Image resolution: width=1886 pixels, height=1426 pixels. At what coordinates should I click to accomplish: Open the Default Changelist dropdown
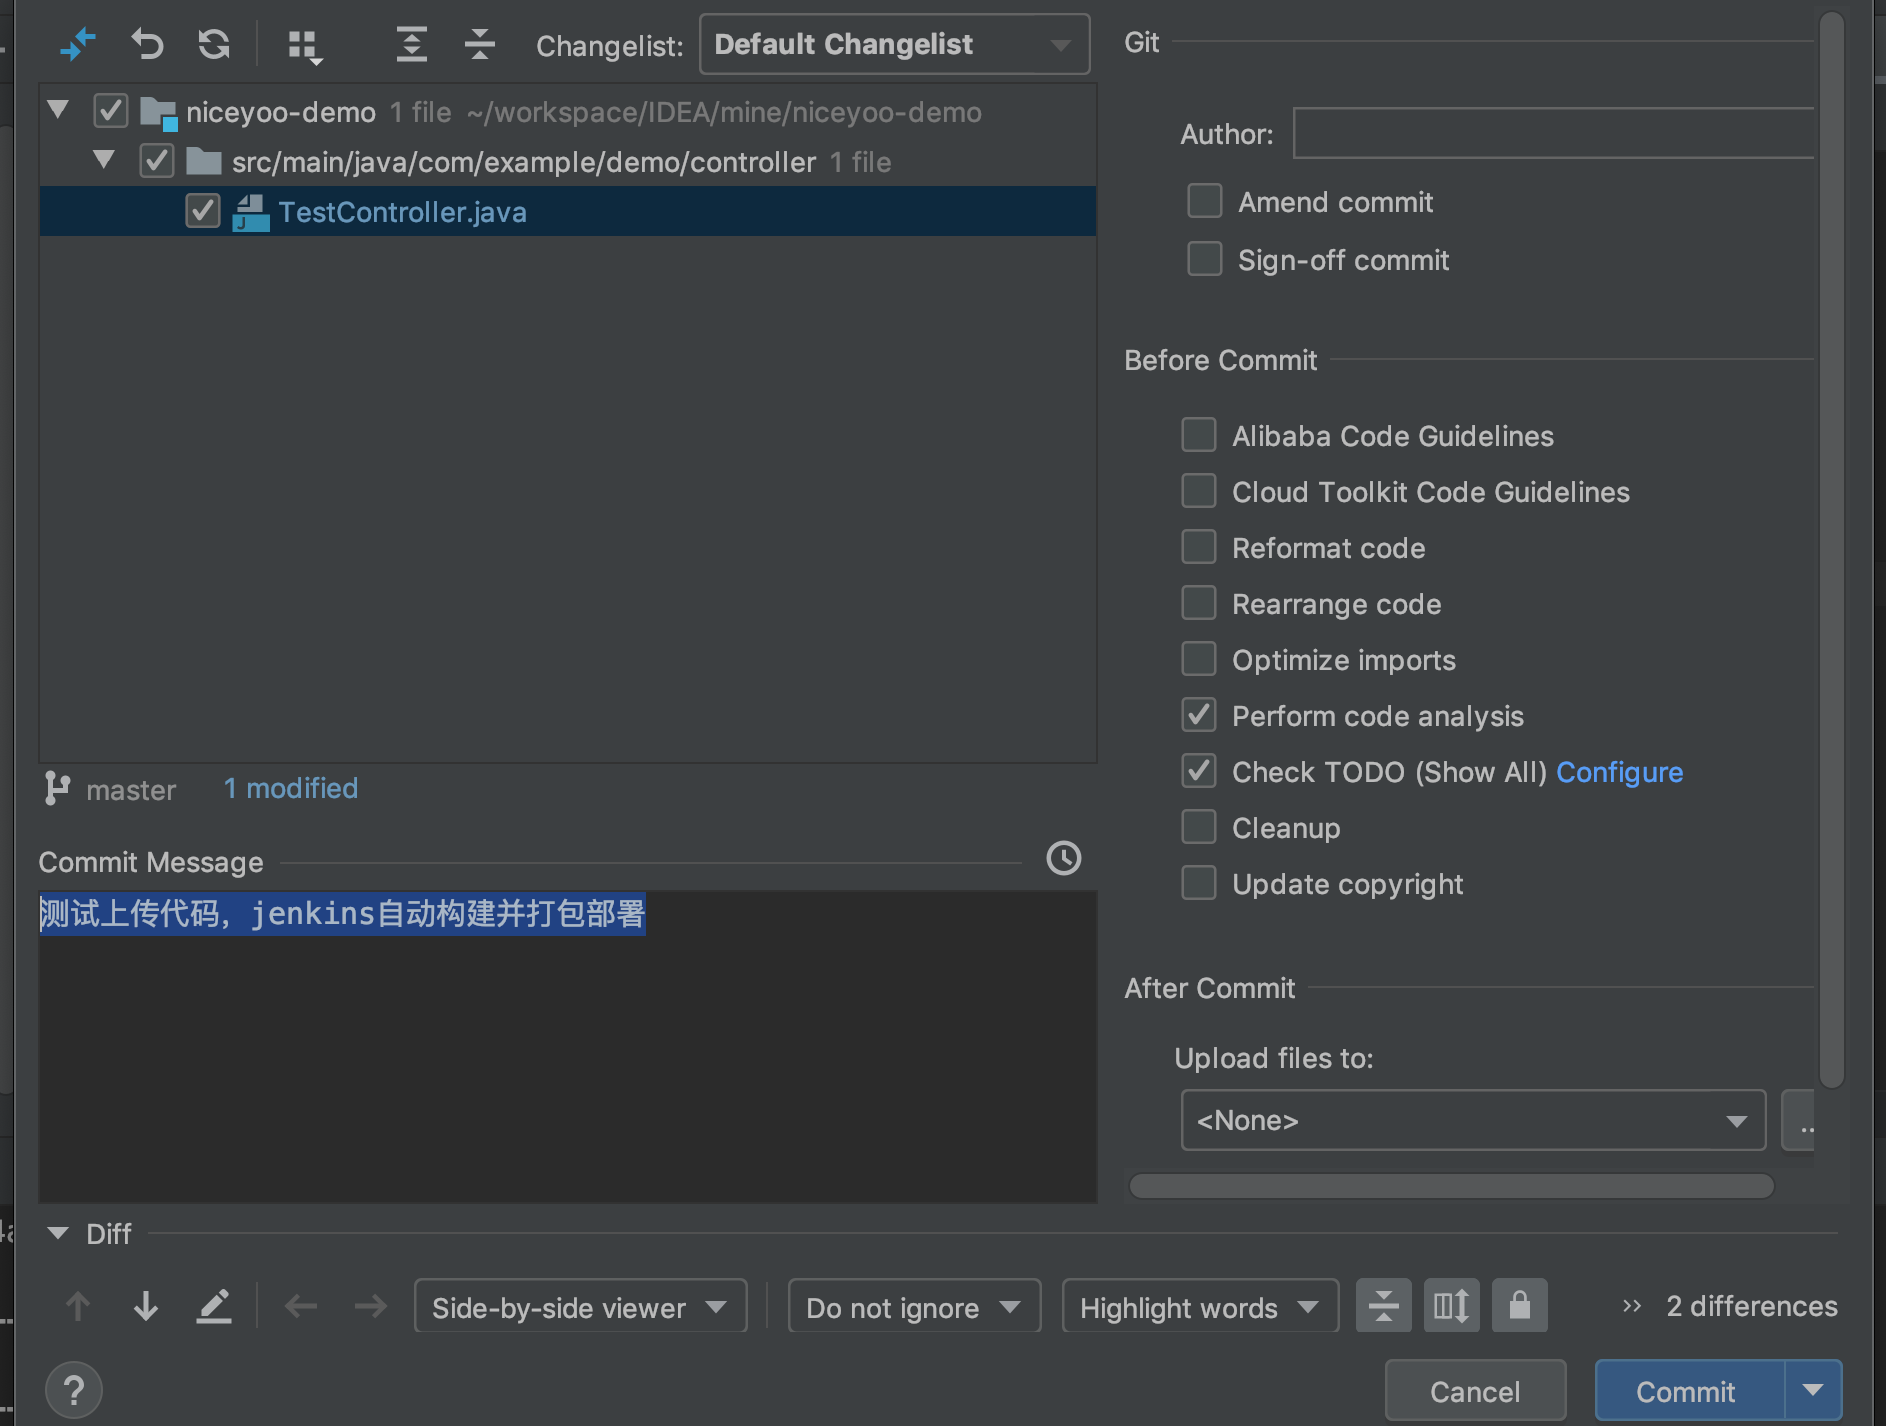pos(894,44)
